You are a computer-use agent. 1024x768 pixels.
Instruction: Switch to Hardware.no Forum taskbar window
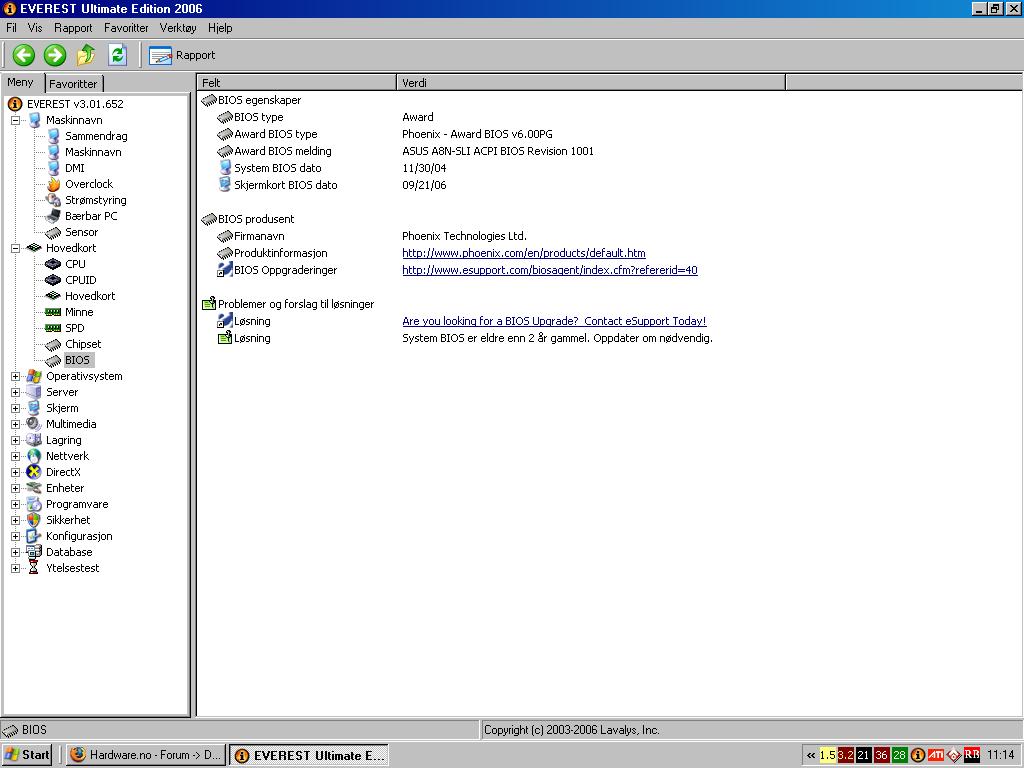pyautogui.click(x=146, y=755)
